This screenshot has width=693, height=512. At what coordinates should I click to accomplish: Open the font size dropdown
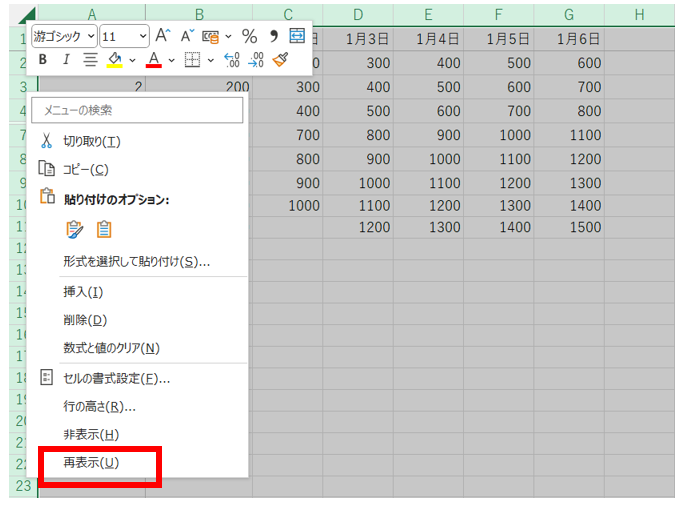(x=142, y=36)
